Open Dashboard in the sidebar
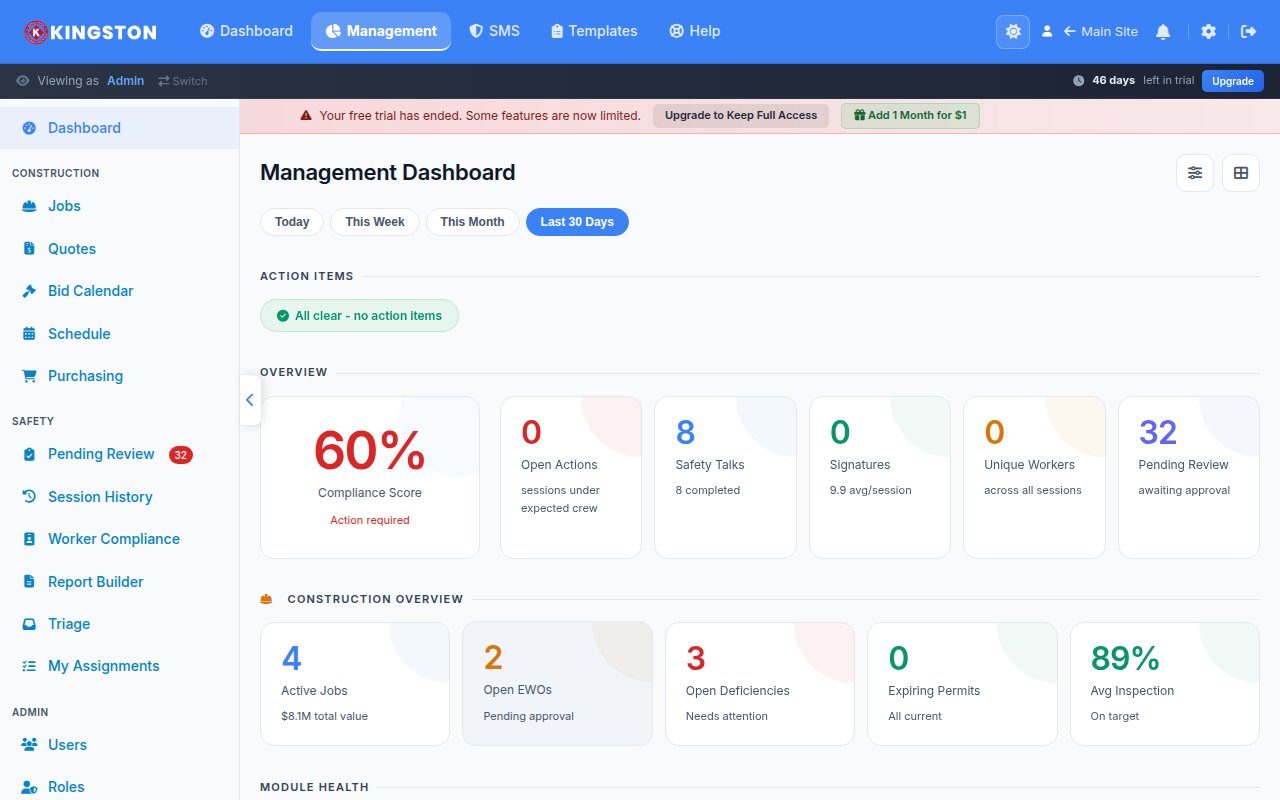The height and width of the screenshot is (800, 1280). click(119, 128)
